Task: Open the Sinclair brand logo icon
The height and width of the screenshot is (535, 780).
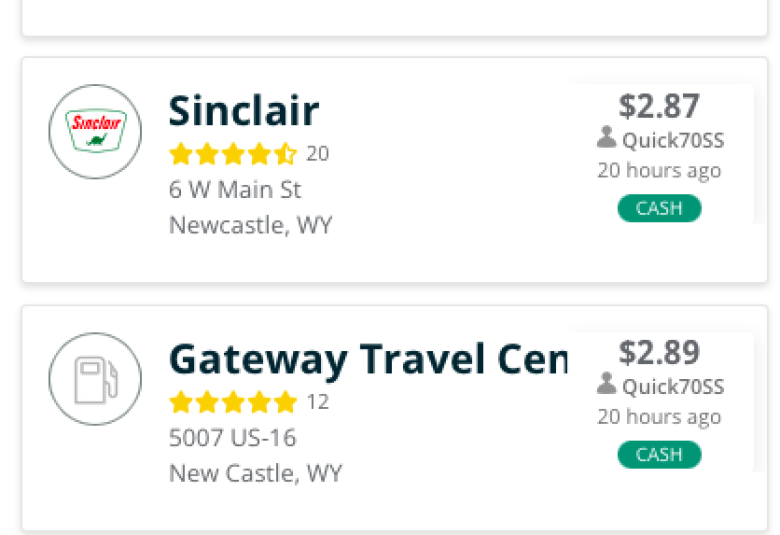Action: point(95,131)
